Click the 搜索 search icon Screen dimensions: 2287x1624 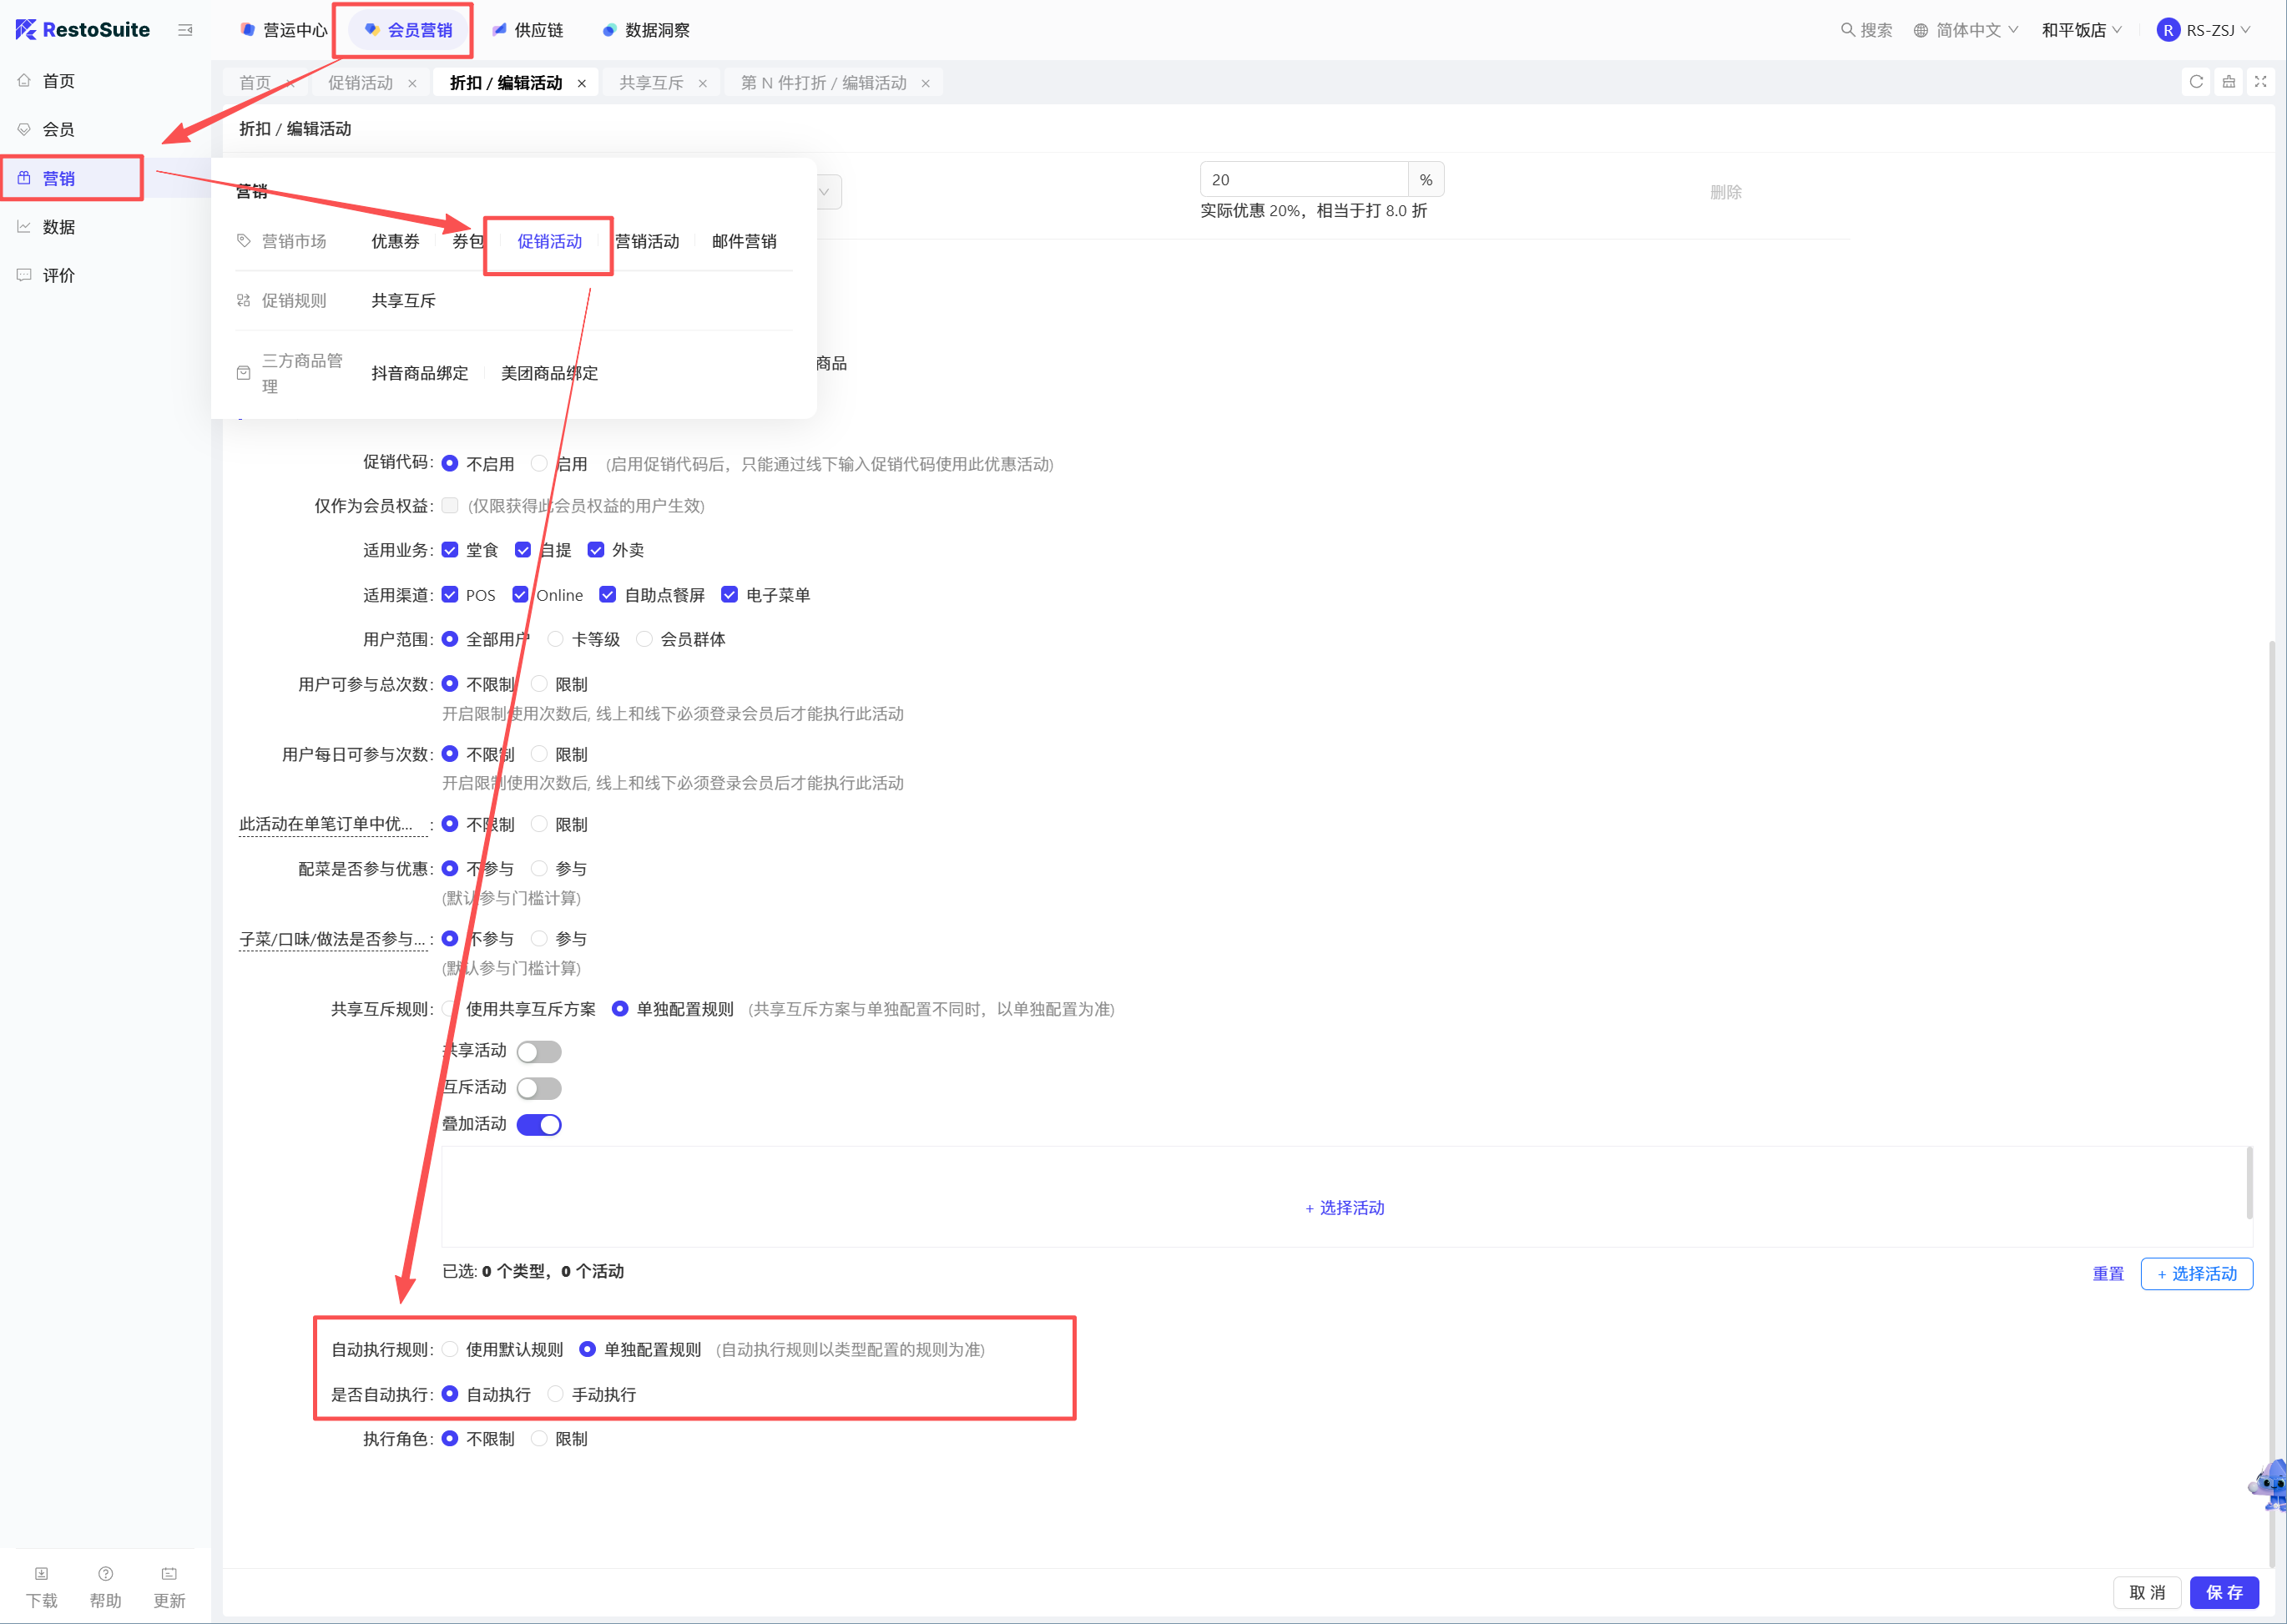1847,30
